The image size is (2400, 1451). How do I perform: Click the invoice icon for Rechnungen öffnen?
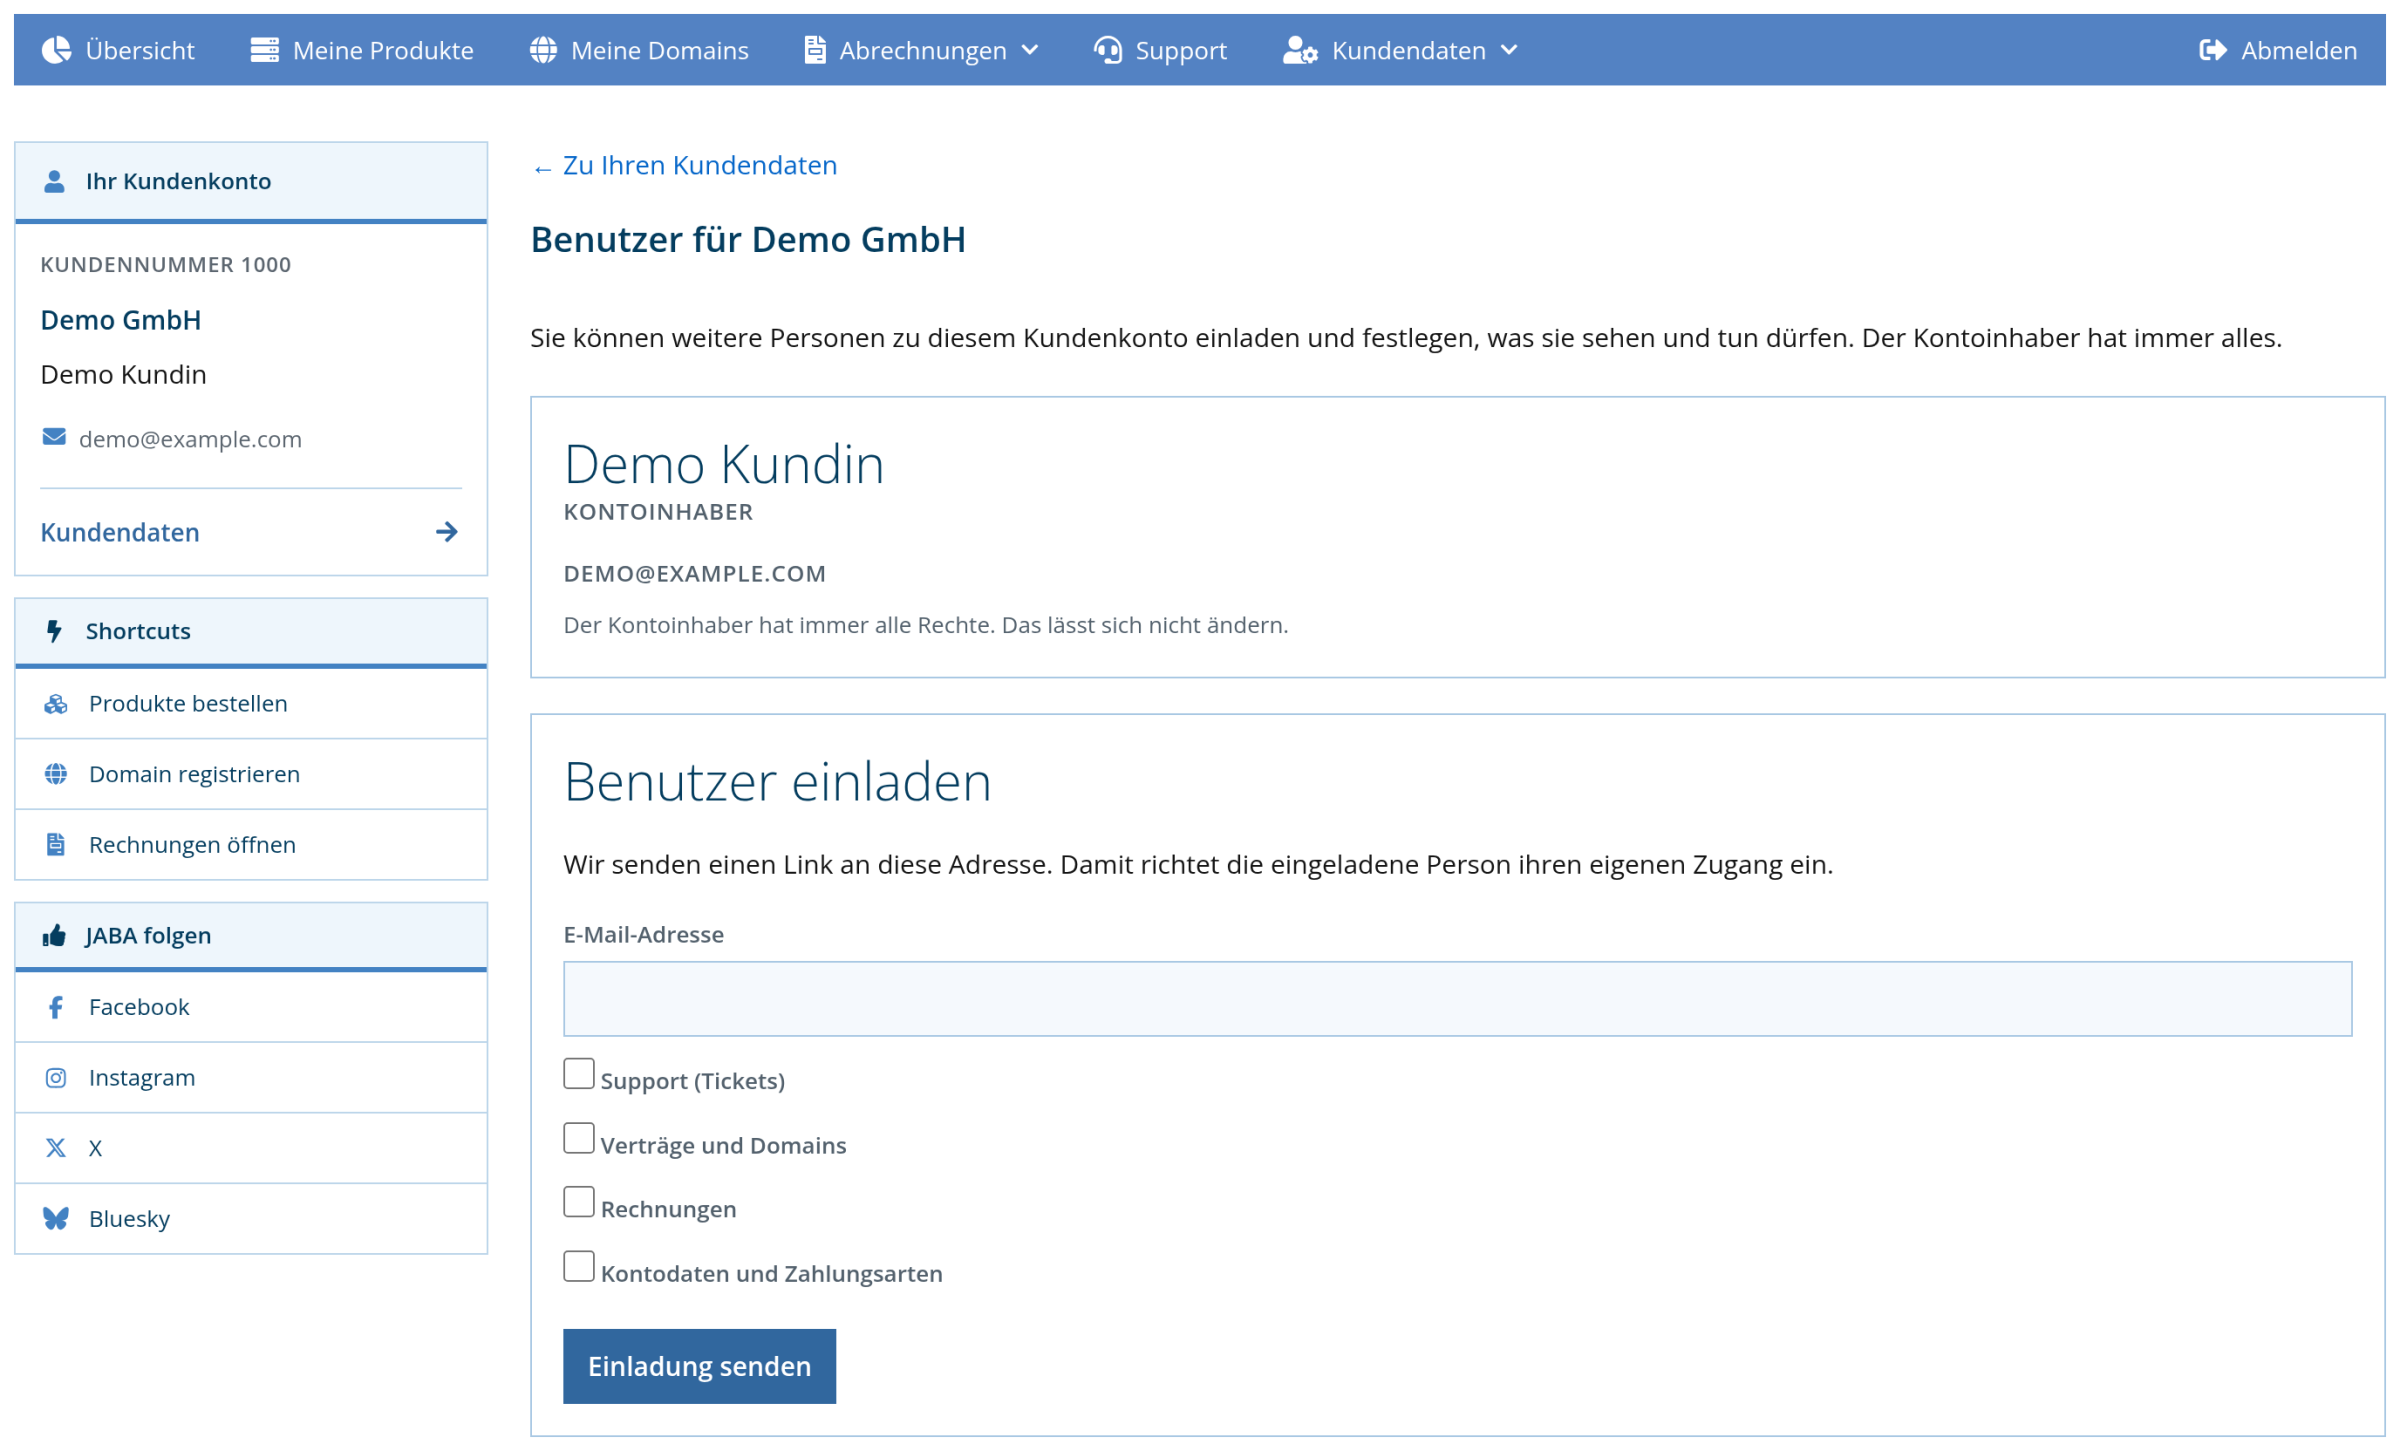56,845
